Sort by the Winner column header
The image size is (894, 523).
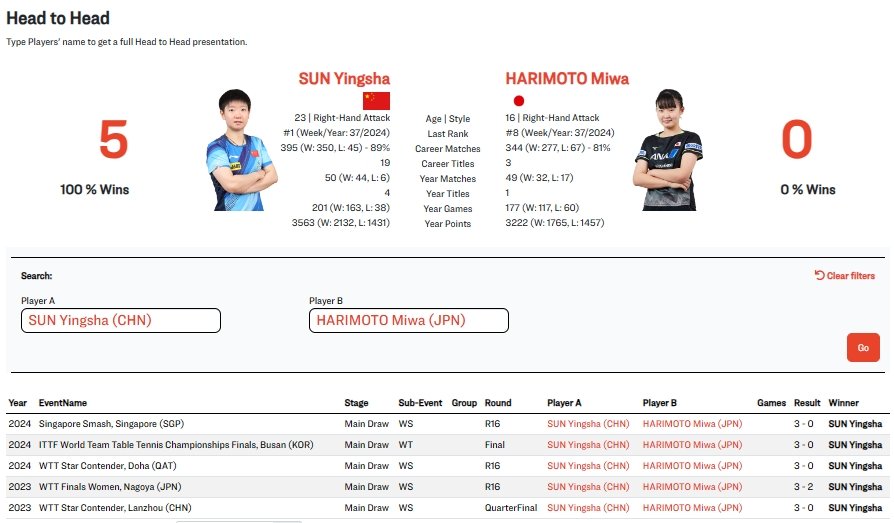[x=843, y=403]
